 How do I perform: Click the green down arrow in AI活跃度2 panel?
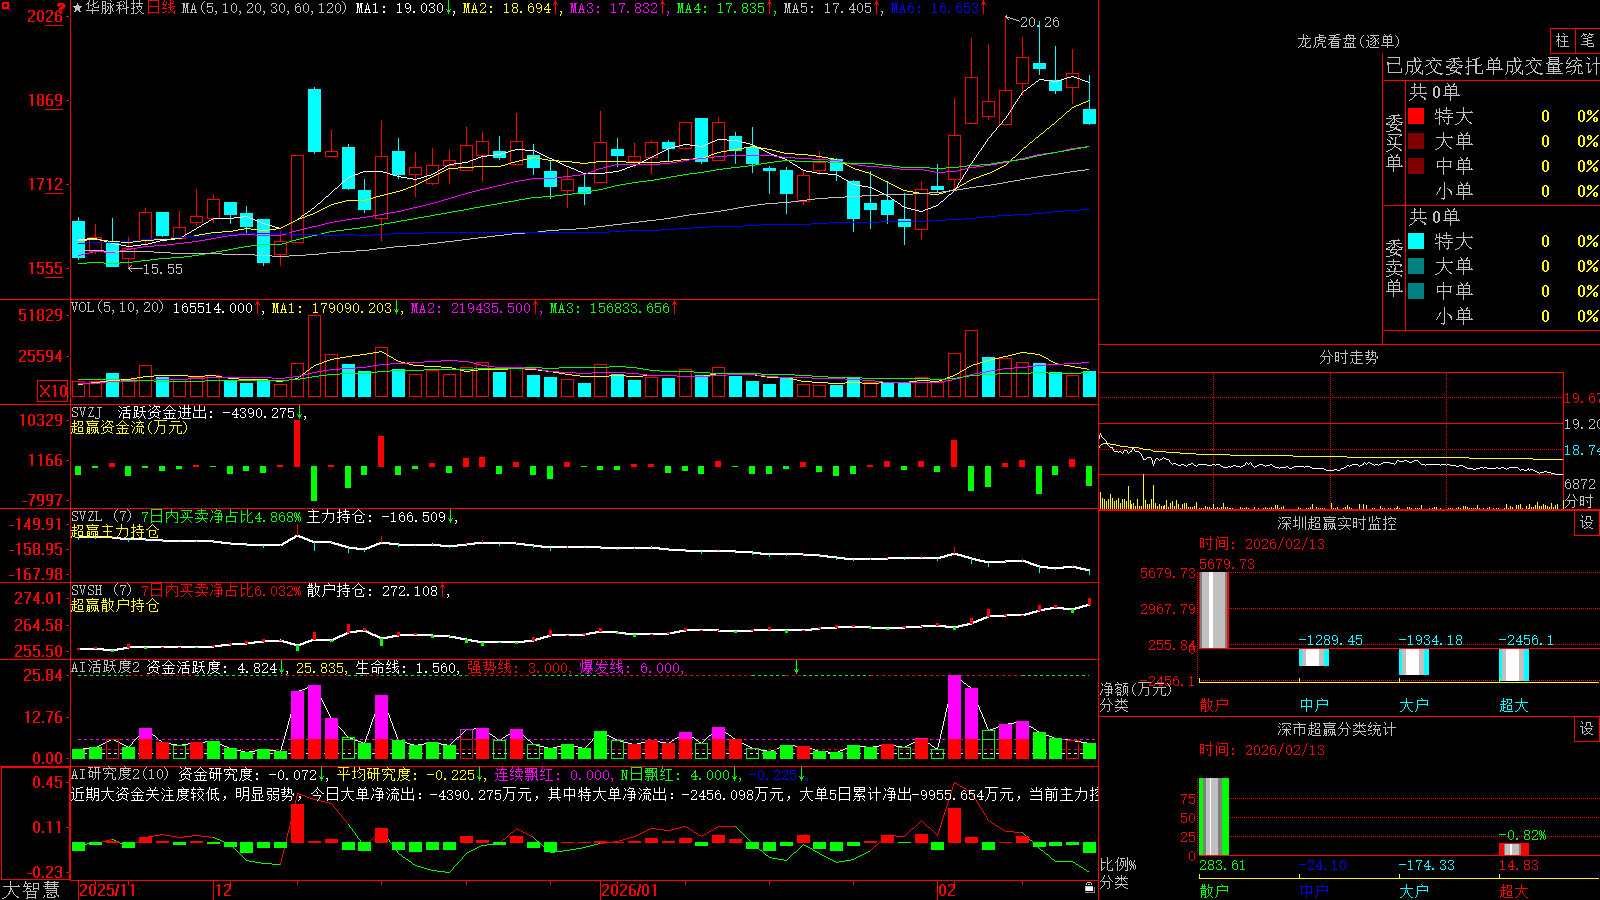796,666
